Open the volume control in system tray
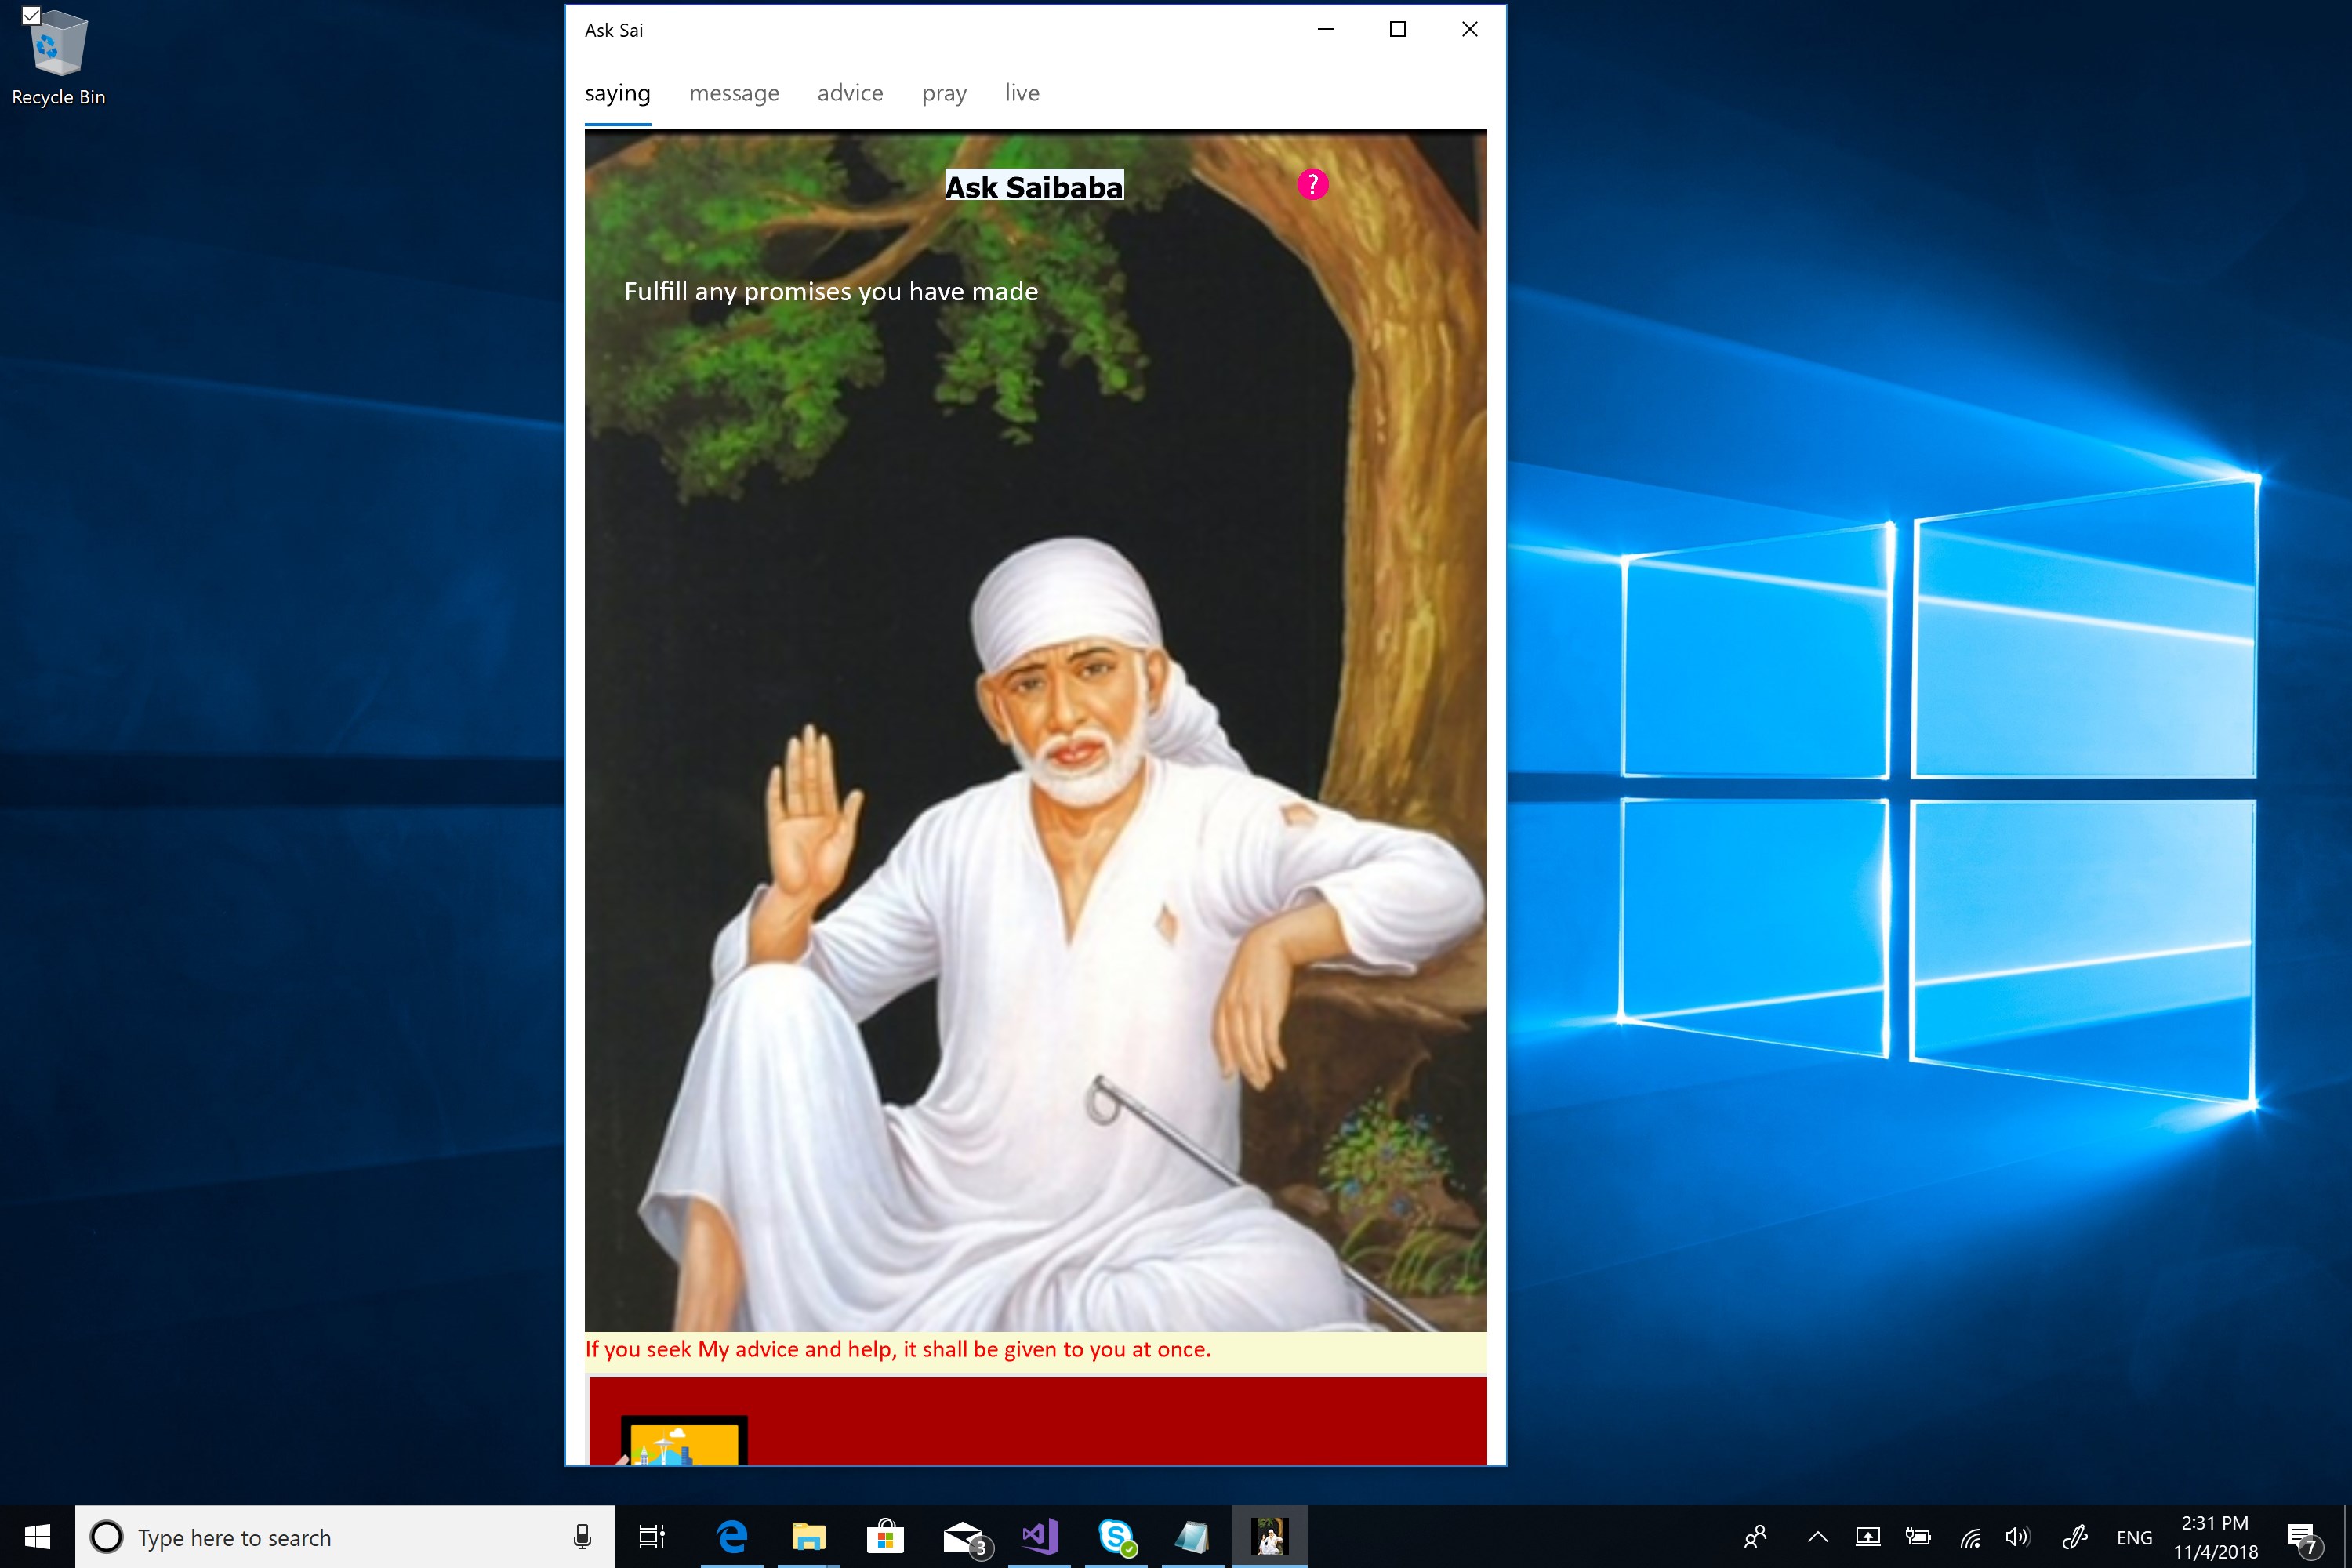Screen dimensions: 2352x1568 point(2017,1538)
